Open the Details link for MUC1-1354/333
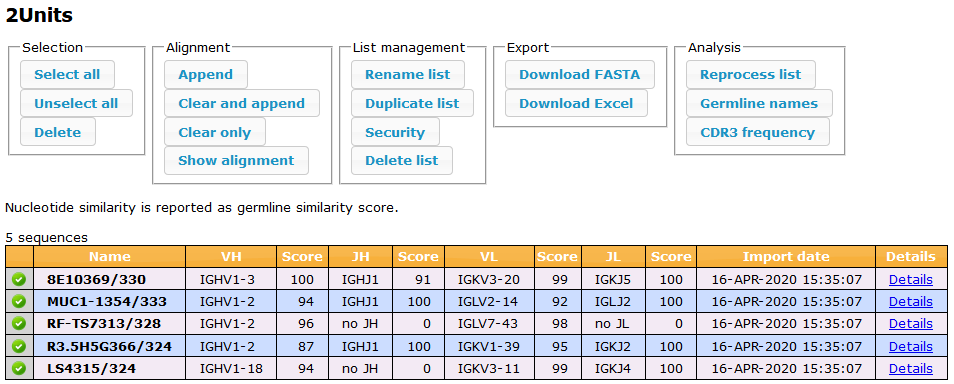This screenshot has height=384, width=954. tap(911, 302)
